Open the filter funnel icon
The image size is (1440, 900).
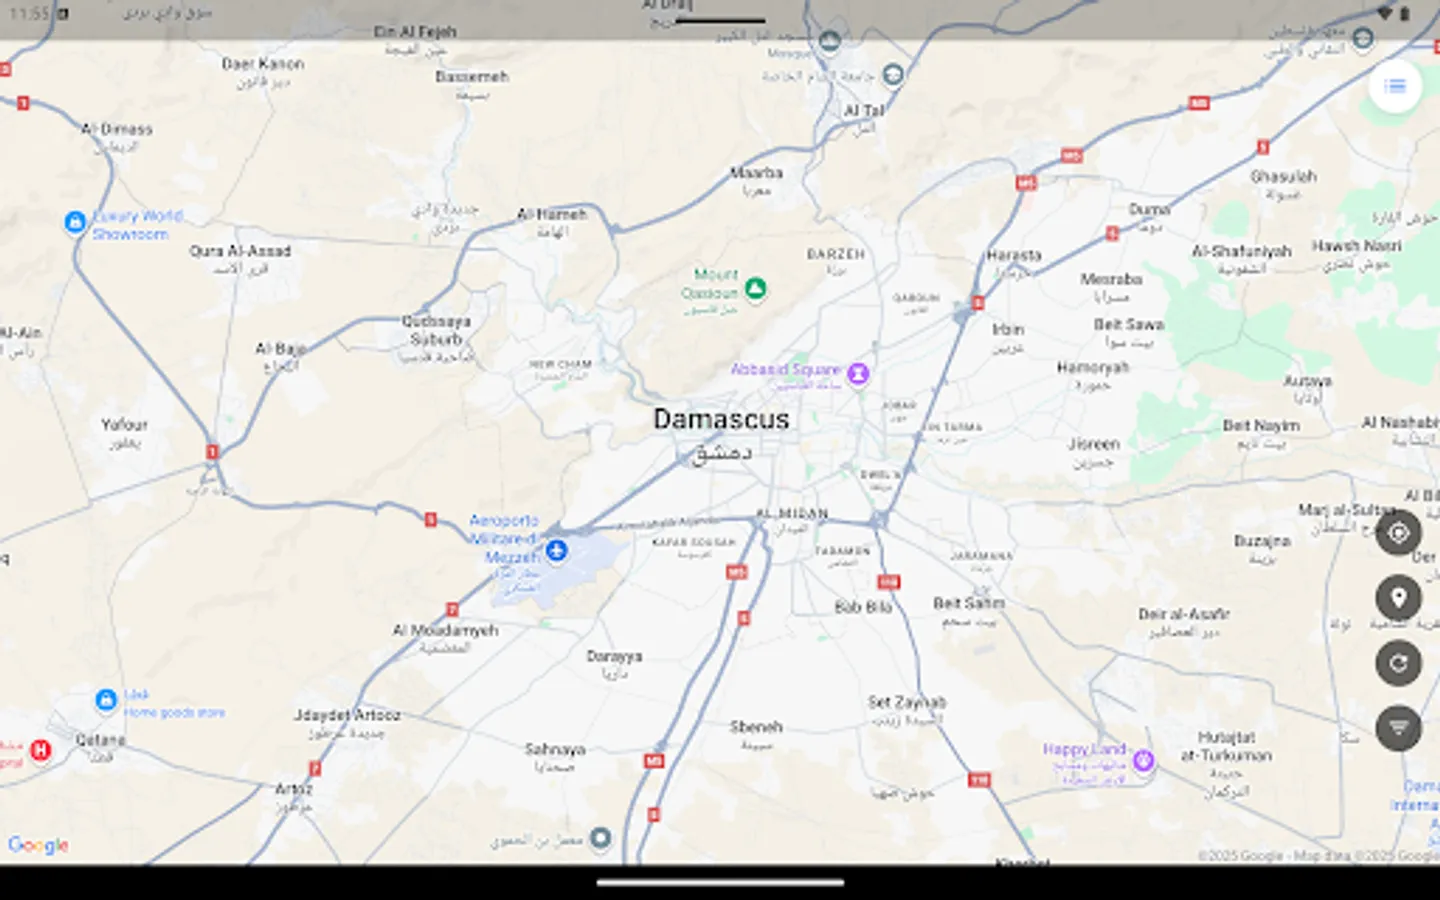pos(1398,728)
